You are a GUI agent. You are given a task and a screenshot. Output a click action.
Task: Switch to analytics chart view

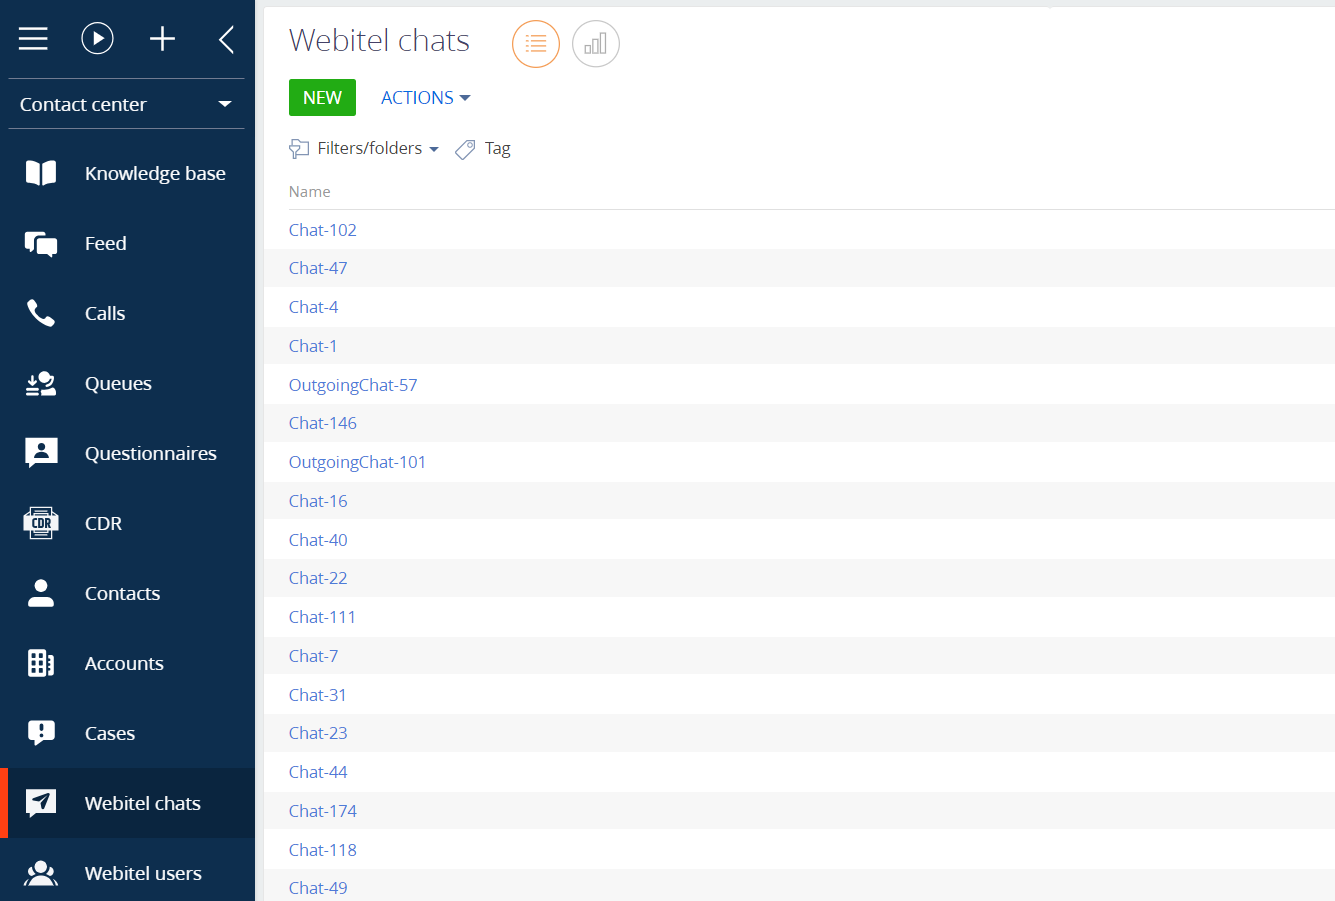pyautogui.click(x=596, y=44)
